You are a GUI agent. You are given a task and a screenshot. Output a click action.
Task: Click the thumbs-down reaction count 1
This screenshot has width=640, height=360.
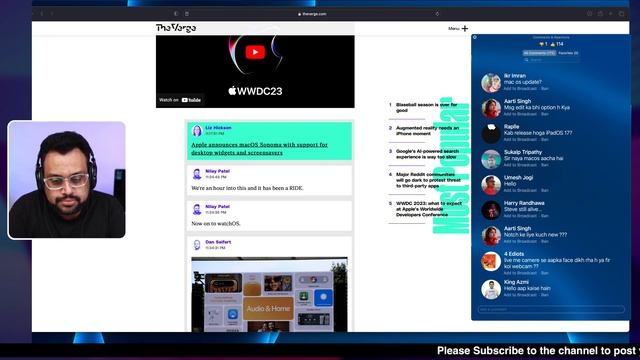pyautogui.click(x=543, y=44)
